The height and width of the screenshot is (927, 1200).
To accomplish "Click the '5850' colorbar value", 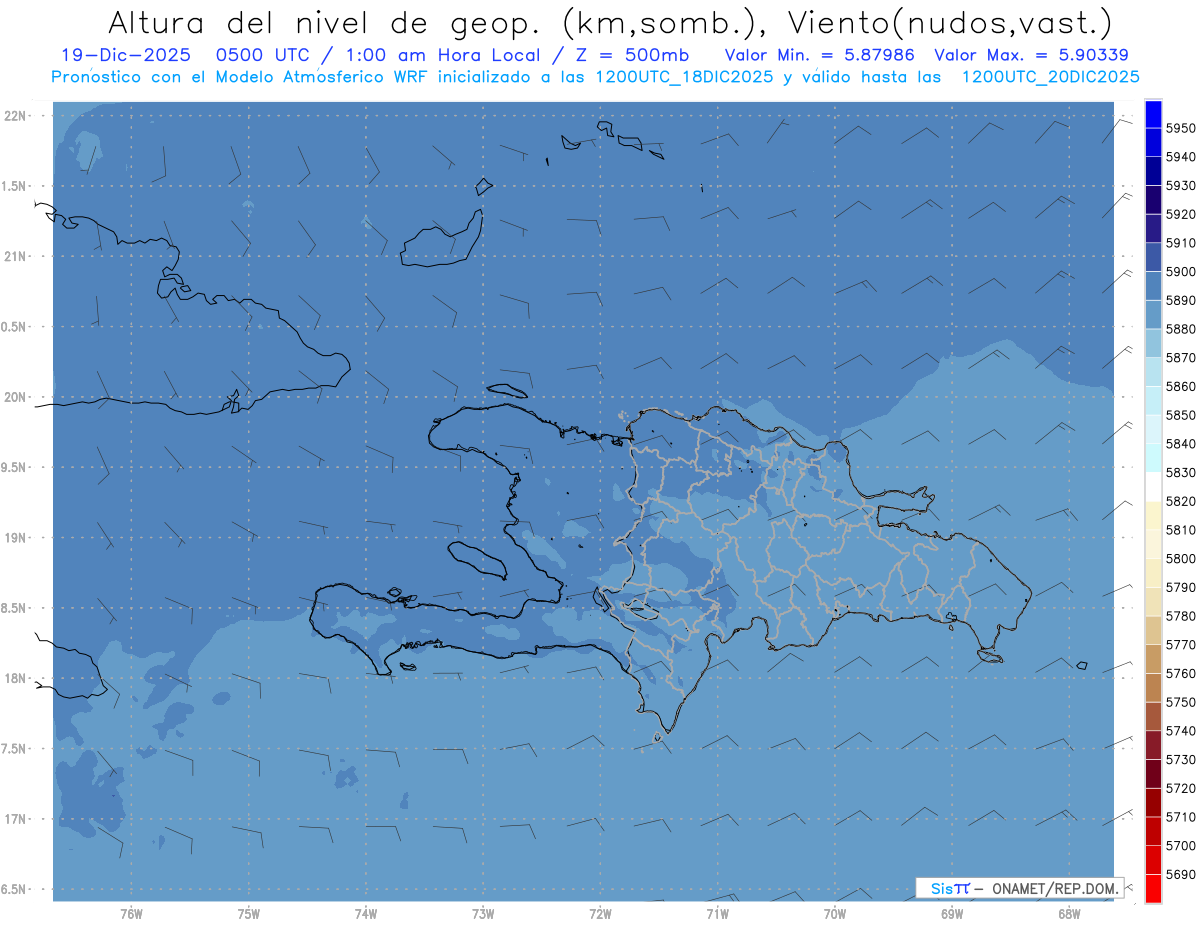I will [x=1181, y=415].
